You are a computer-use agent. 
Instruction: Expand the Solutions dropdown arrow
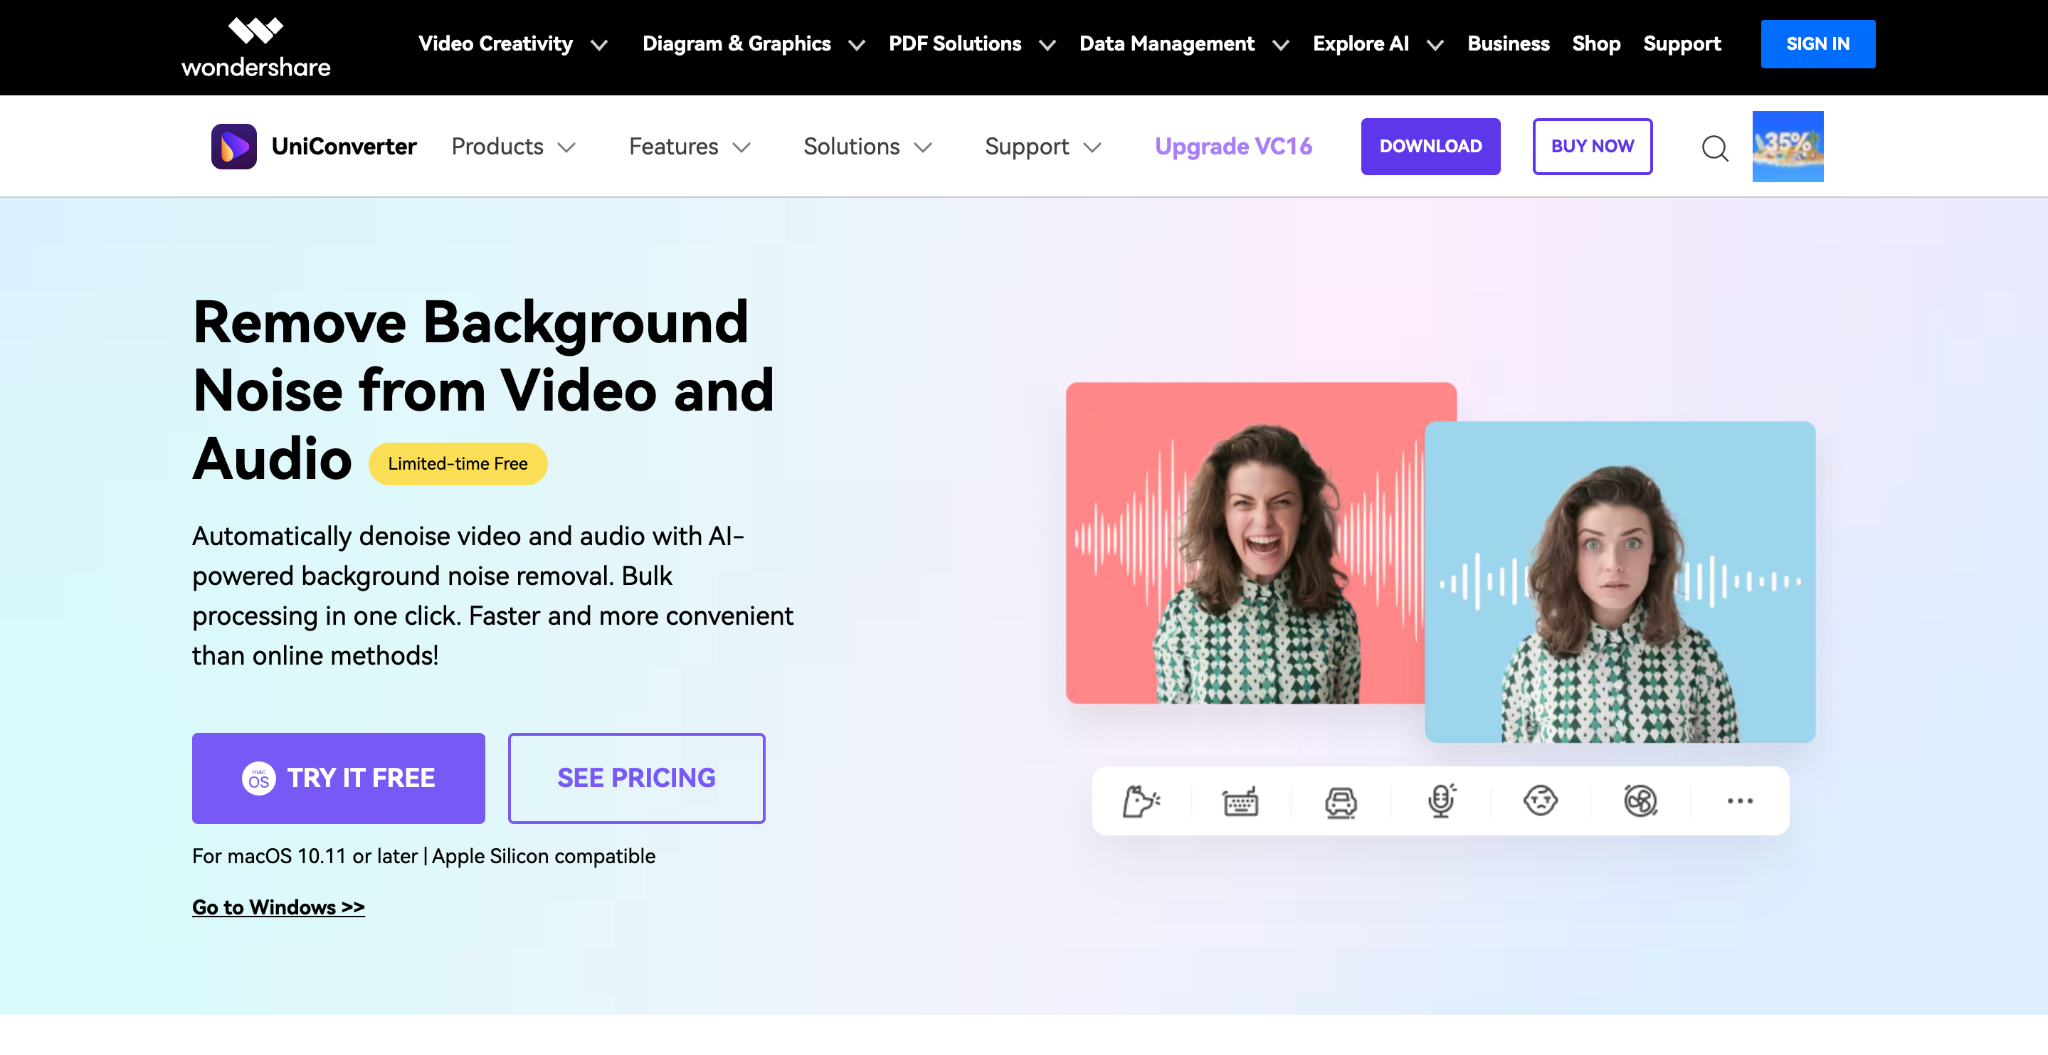click(x=923, y=148)
